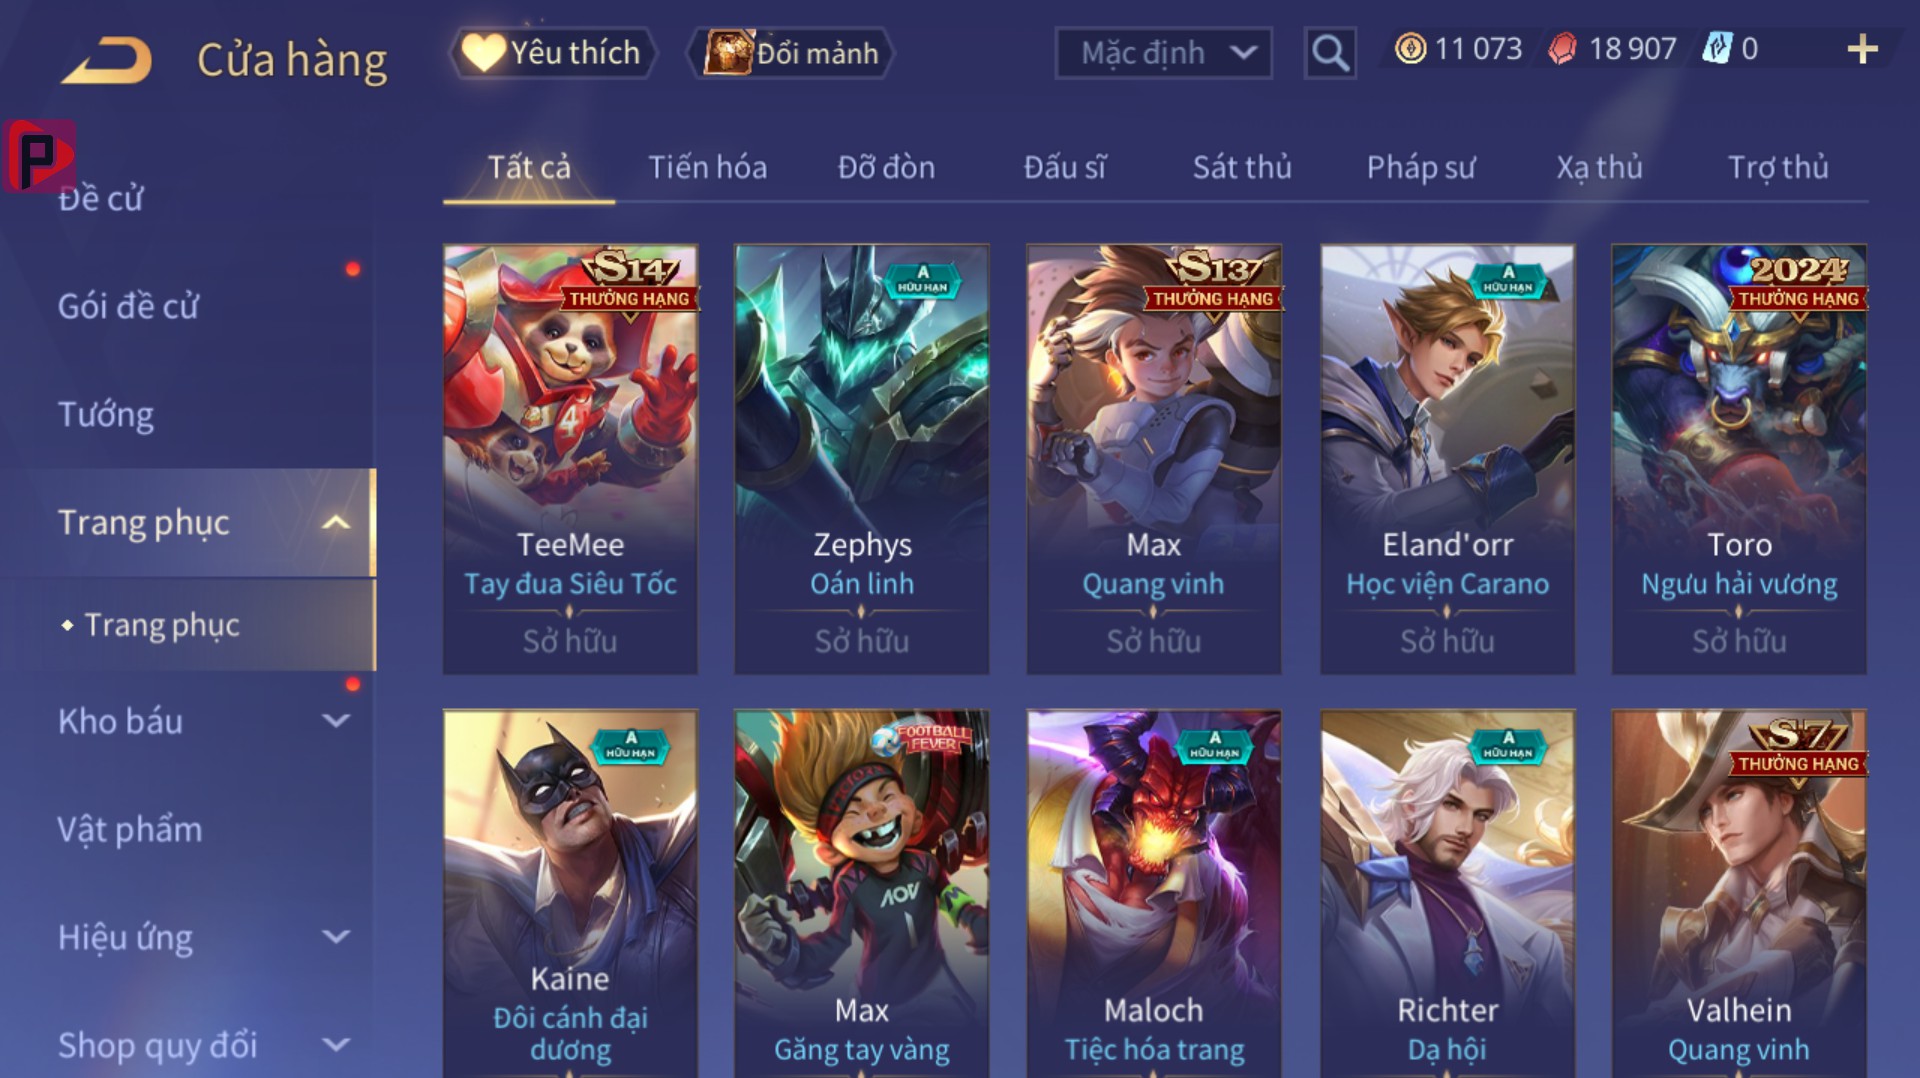Open Đổi mảnh chest exchange
The height and width of the screenshot is (1078, 1920).
pos(791,52)
